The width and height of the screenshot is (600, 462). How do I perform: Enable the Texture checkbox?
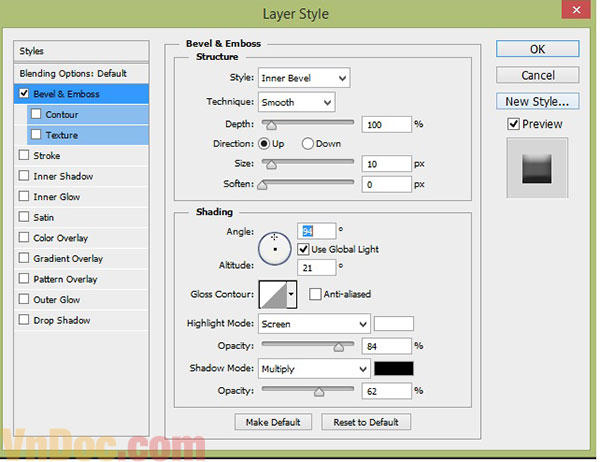click(x=36, y=135)
